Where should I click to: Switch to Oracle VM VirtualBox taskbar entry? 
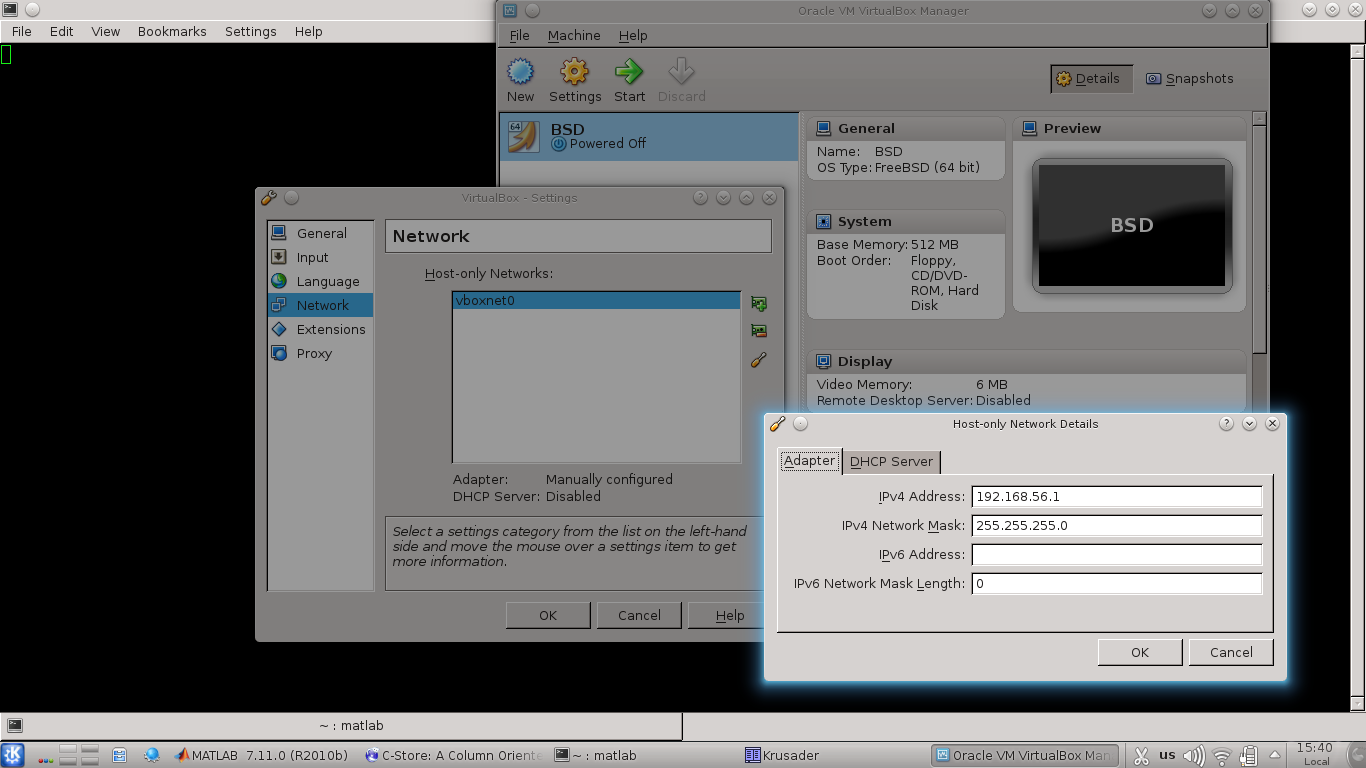[1026, 755]
